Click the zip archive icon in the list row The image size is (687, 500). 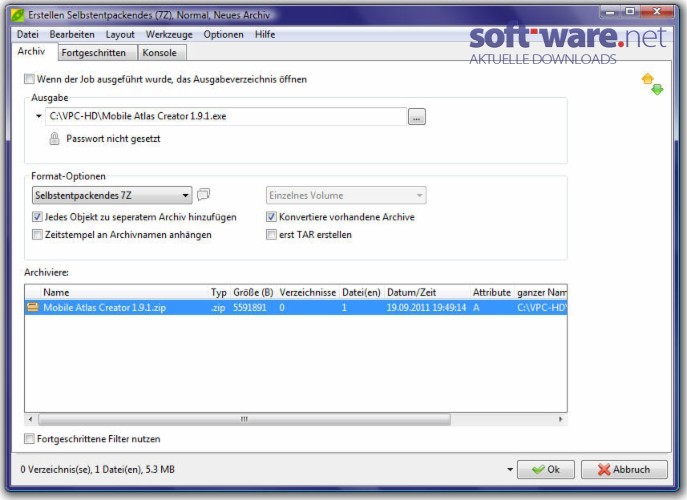click(33, 307)
